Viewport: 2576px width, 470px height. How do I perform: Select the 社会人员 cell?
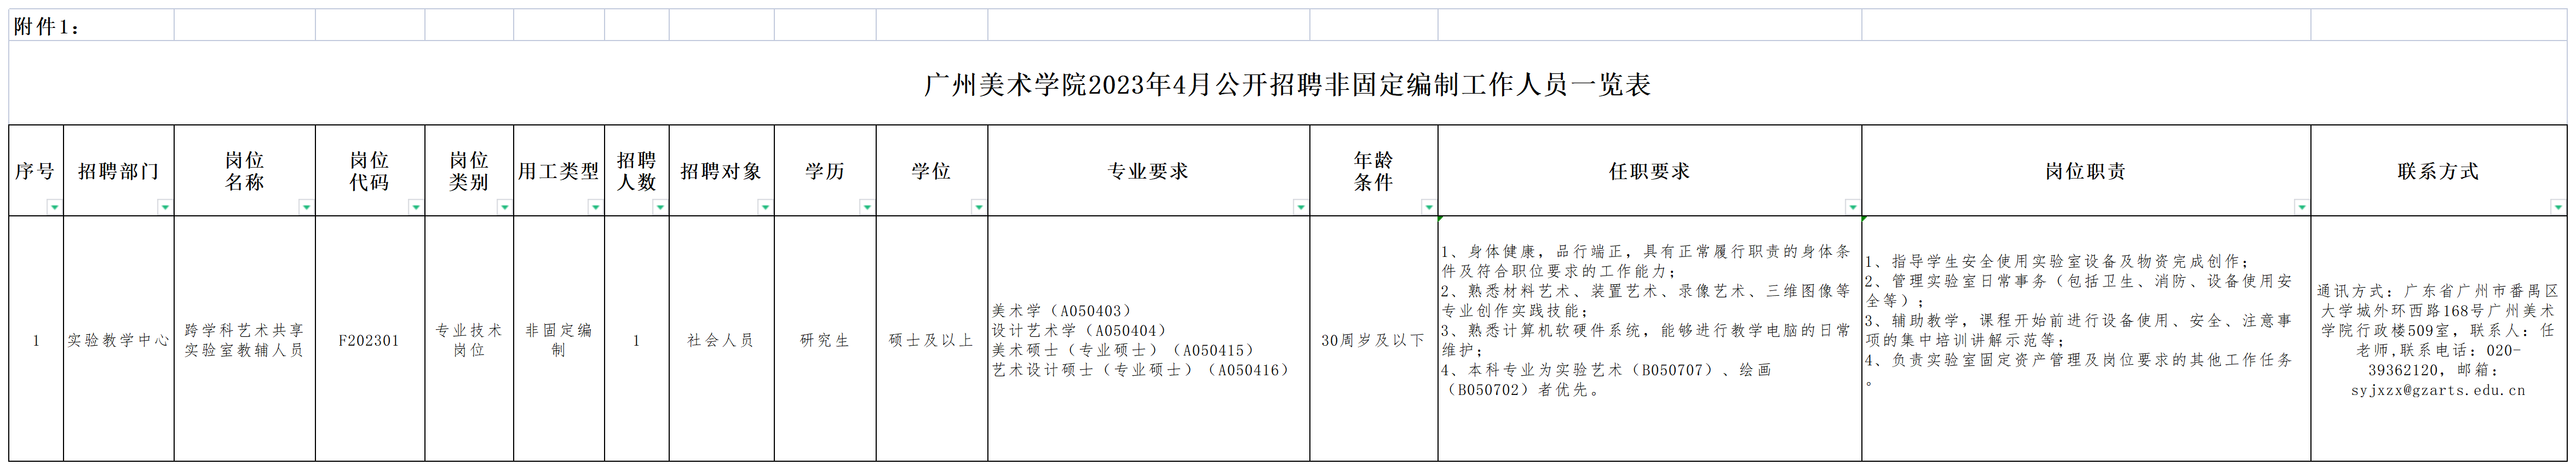(722, 339)
